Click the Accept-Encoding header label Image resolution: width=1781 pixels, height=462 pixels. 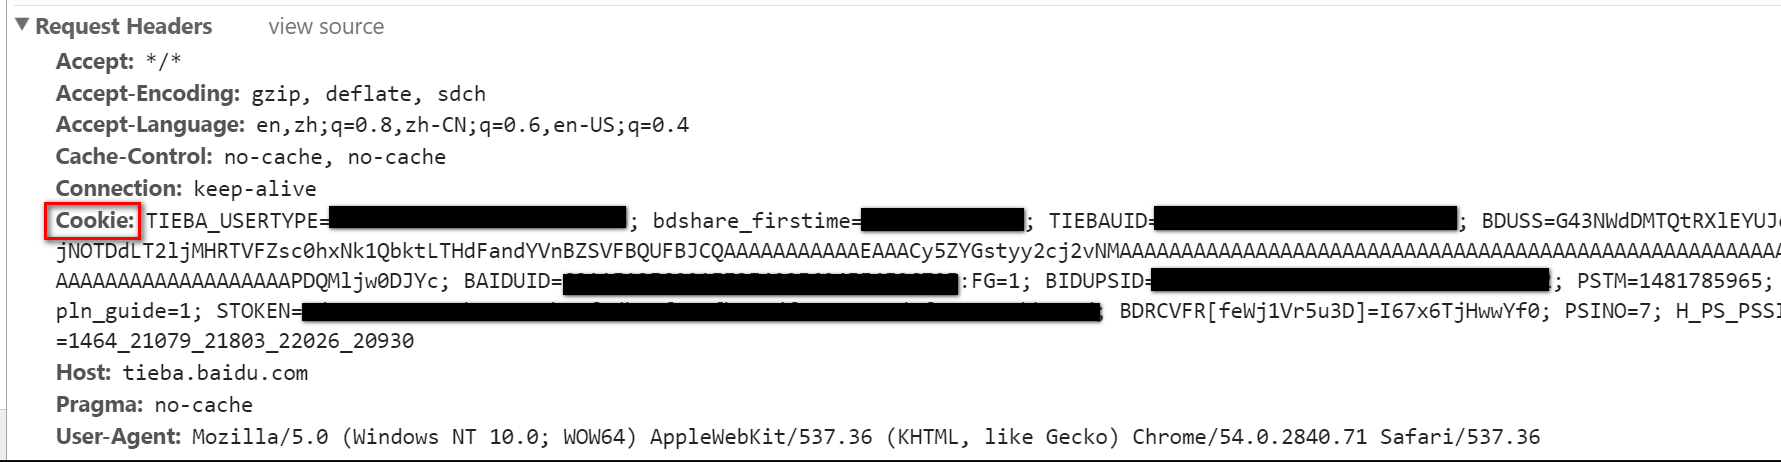(x=148, y=93)
